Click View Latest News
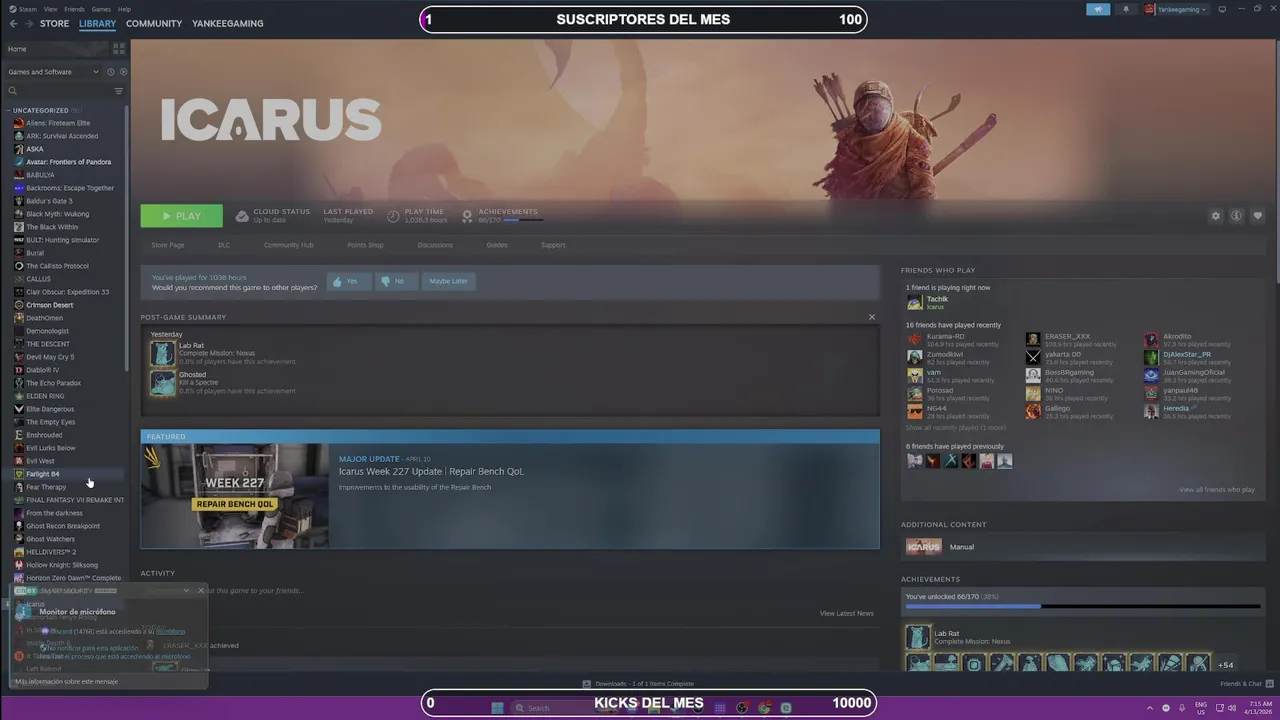The width and height of the screenshot is (1280, 720). coord(846,613)
